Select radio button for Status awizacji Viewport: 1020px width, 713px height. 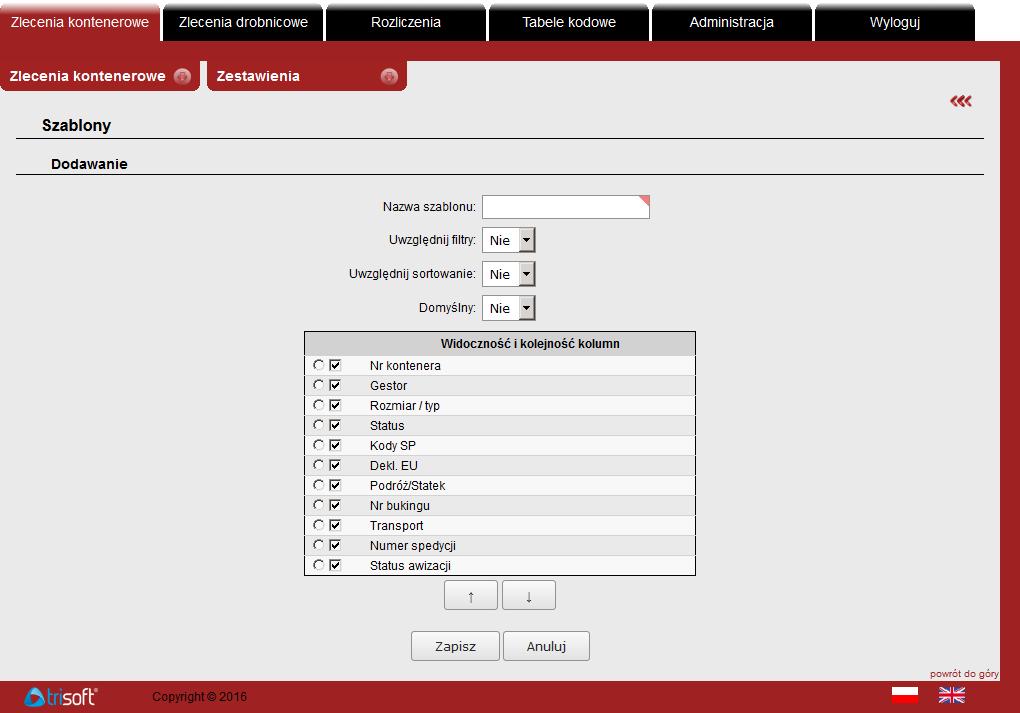[x=318, y=565]
